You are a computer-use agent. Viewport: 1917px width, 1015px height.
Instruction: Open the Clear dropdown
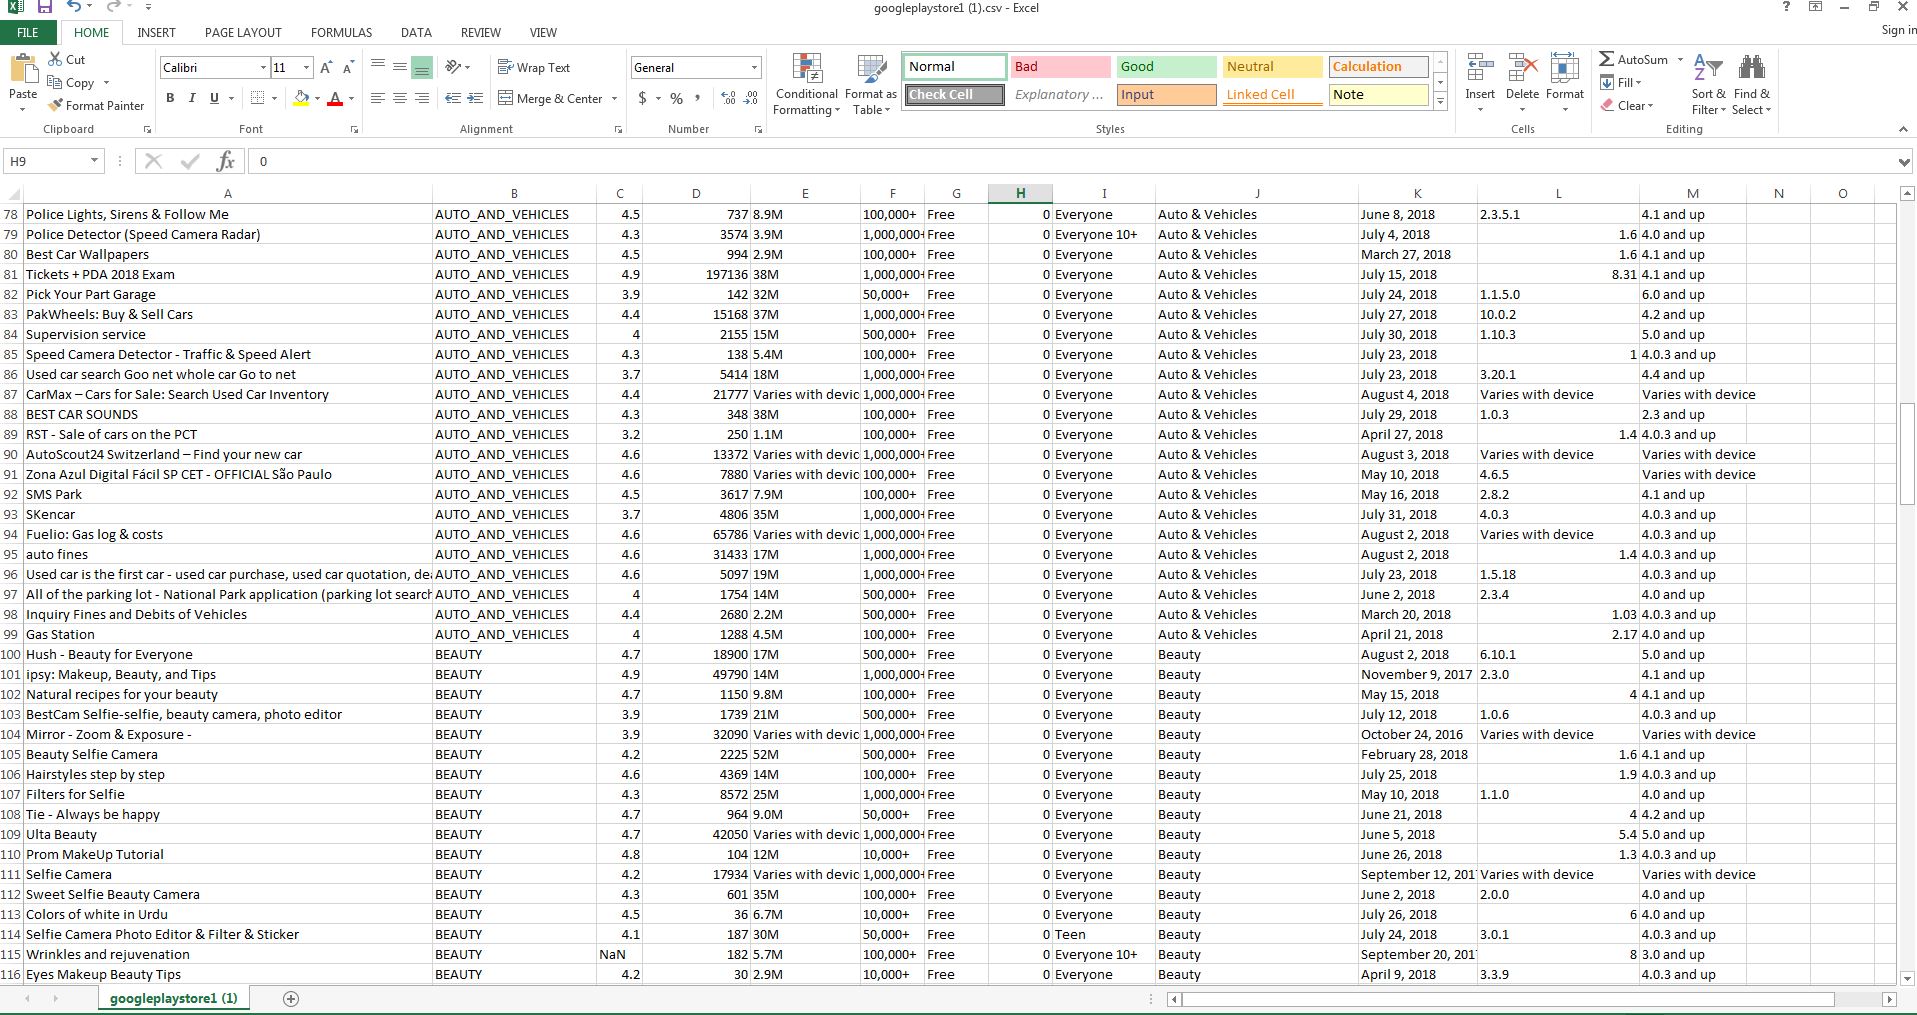(x=1627, y=105)
